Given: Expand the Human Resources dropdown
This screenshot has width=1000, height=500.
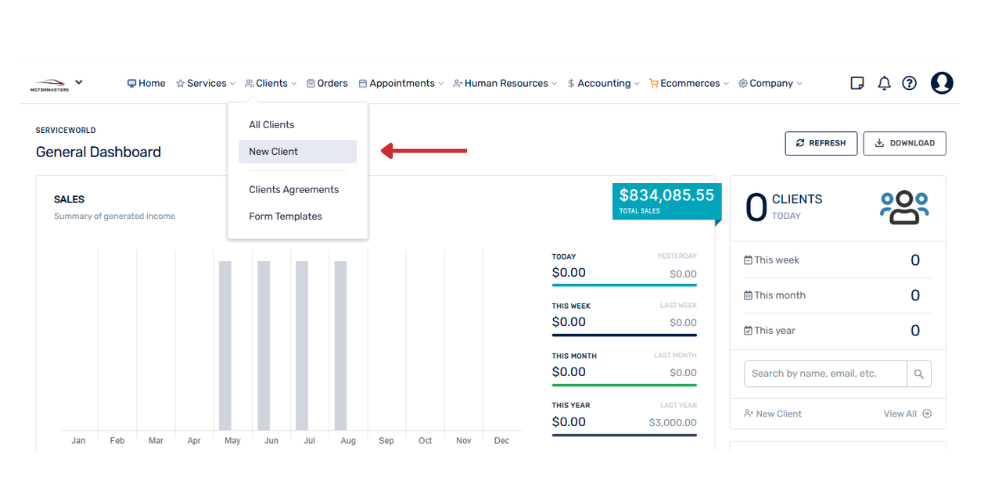Looking at the screenshot, I should coord(505,84).
